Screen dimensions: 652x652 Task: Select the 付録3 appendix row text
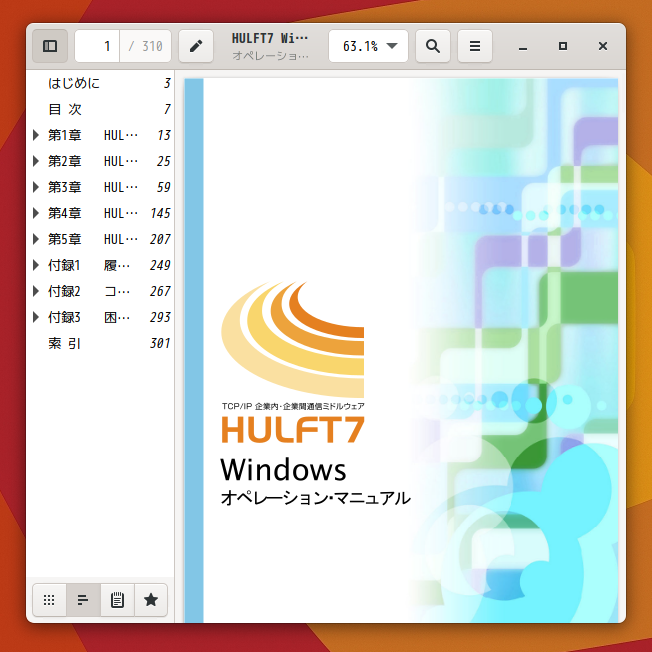(89, 317)
